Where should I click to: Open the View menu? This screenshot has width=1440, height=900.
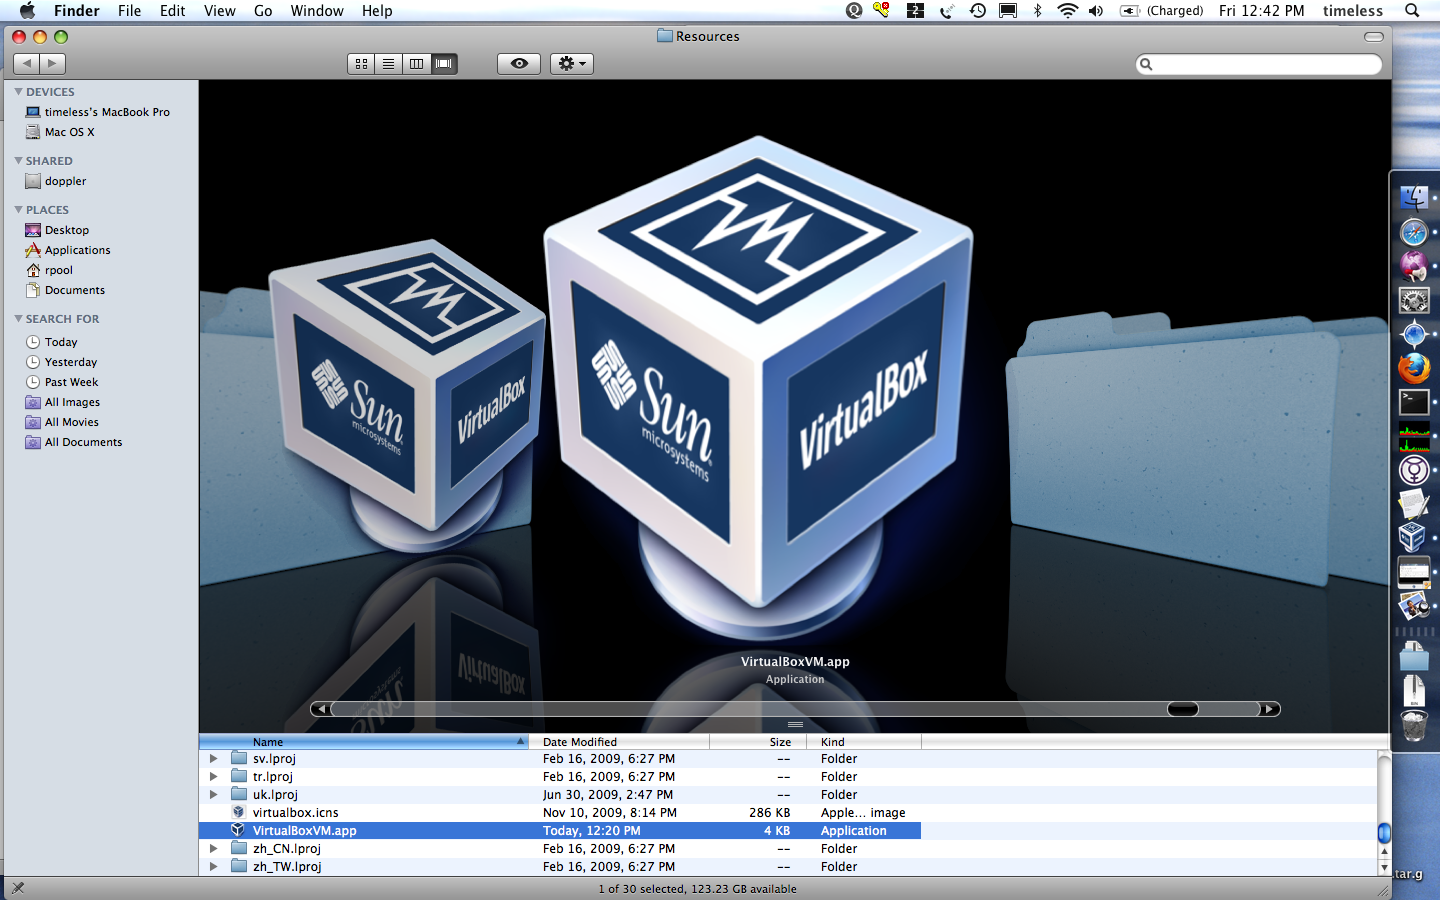pyautogui.click(x=220, y=11)
